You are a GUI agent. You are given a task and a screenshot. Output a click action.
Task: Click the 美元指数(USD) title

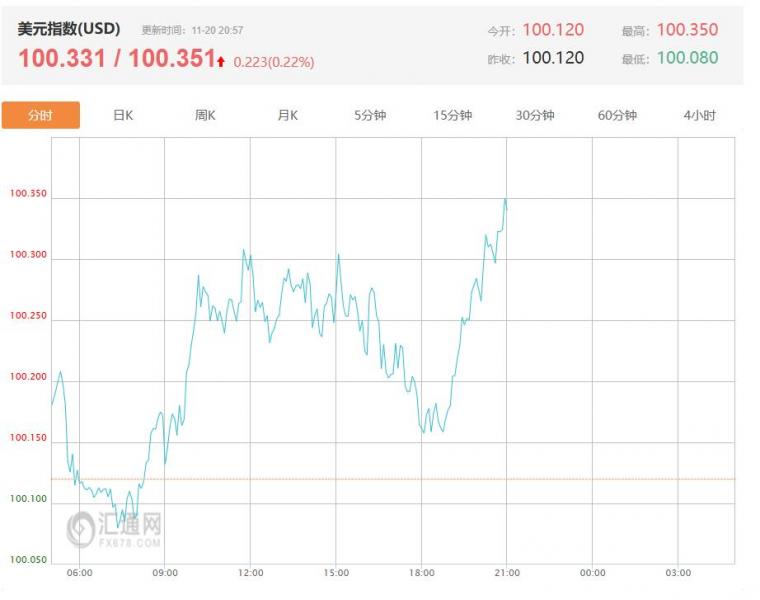click(x=69, y=29)
